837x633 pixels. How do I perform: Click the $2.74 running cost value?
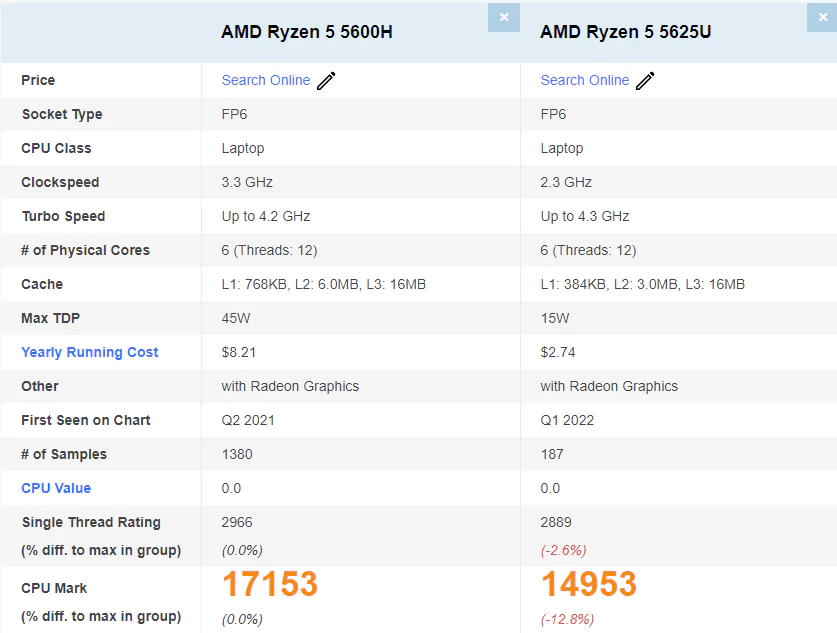point(558,352)
